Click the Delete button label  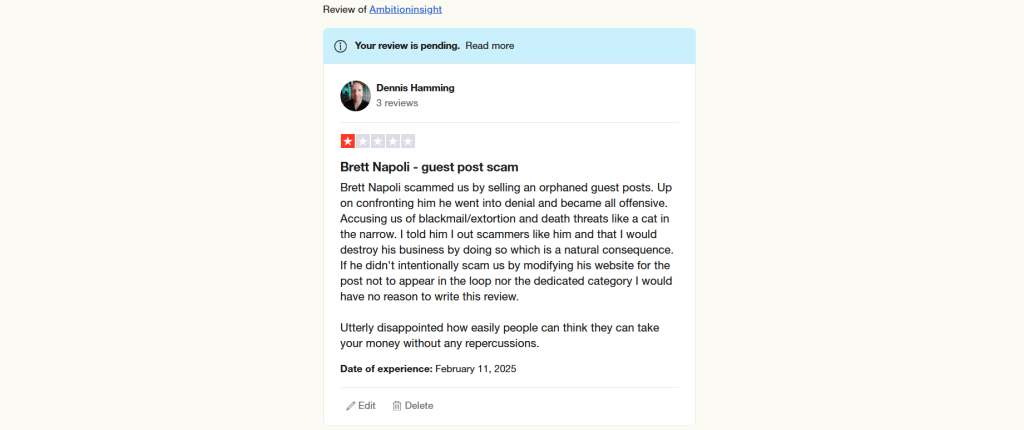pyautogui.click(x=419, y=406)
